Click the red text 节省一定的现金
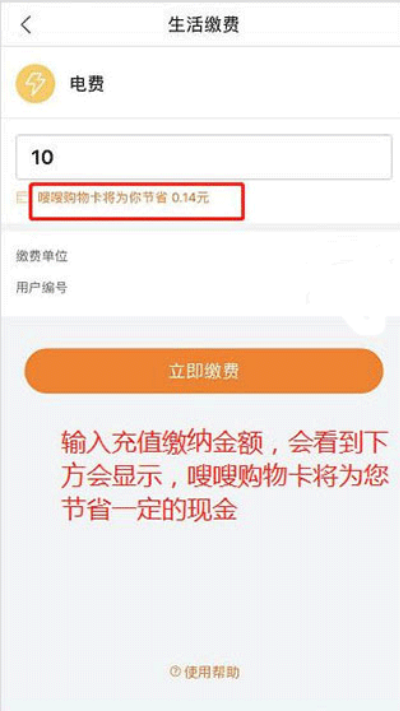Screen dimensions: 400x711 point(150,510)
